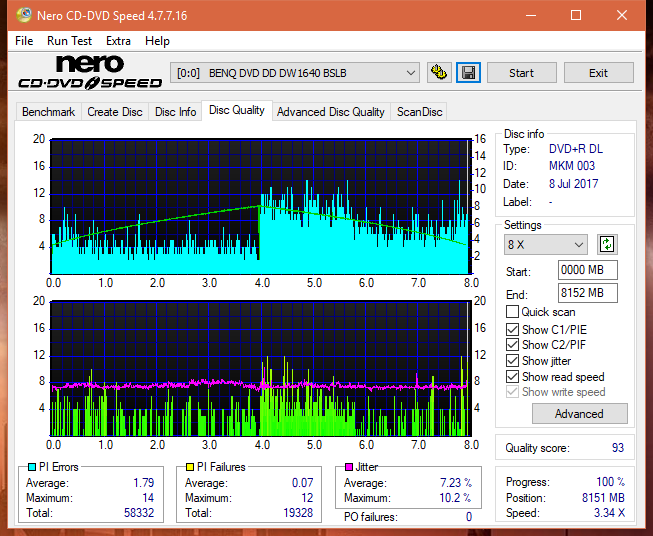Viewport: 653px width, 536px height.
Task: Open the Extra menu
Action: [118, 41]
